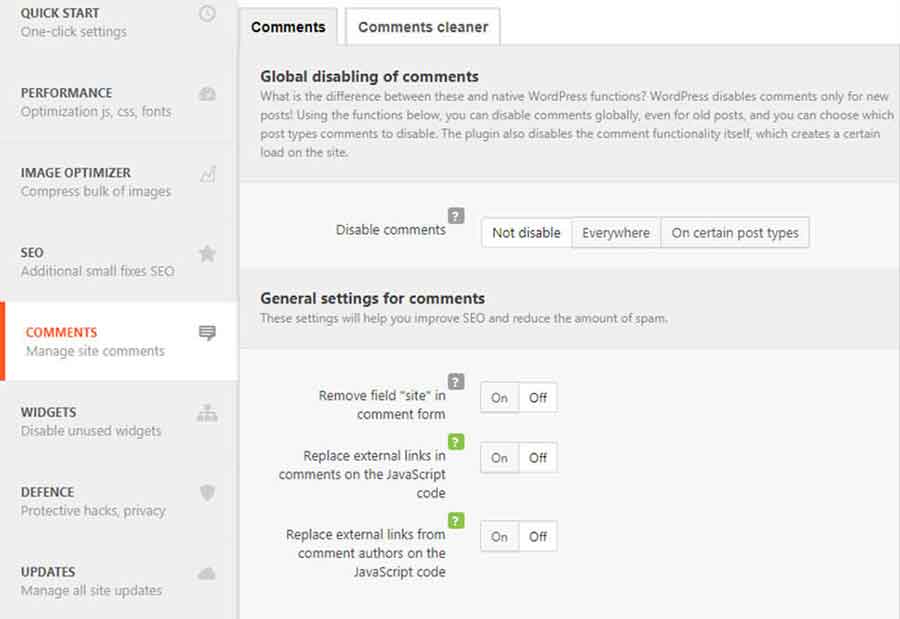Open help hint for Disable comments
The height and width of the screenshot is (619, 900).
456,216
